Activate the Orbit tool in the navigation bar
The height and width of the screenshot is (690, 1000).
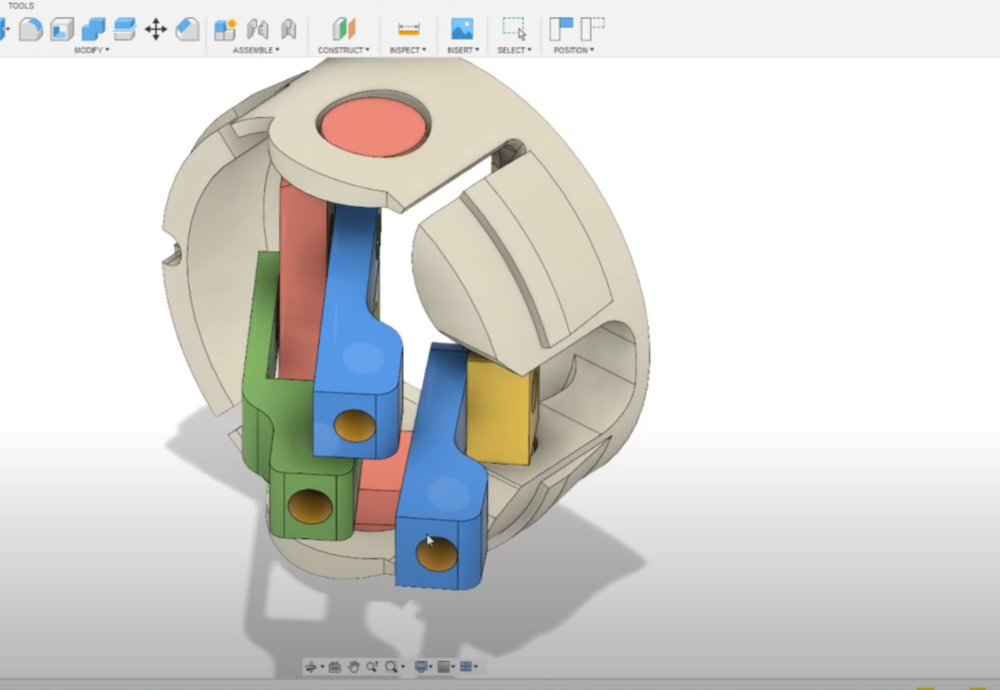[x=312, y=666]
